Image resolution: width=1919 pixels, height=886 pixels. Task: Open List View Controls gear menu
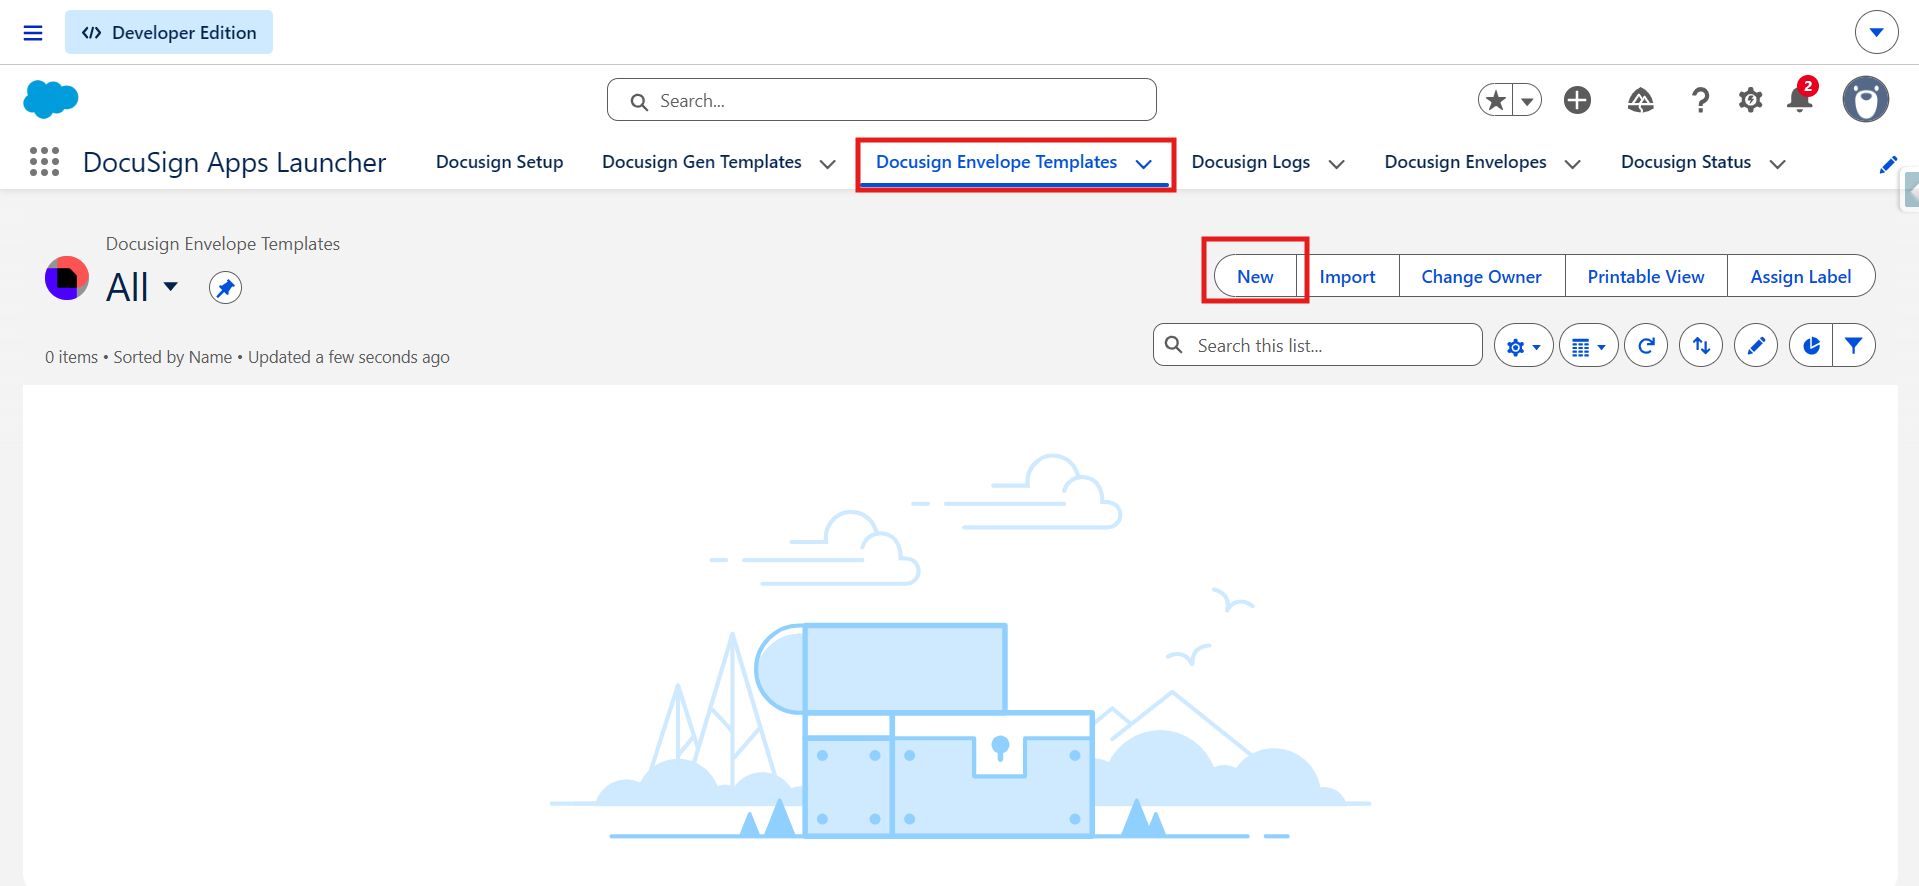(1523, 346)
